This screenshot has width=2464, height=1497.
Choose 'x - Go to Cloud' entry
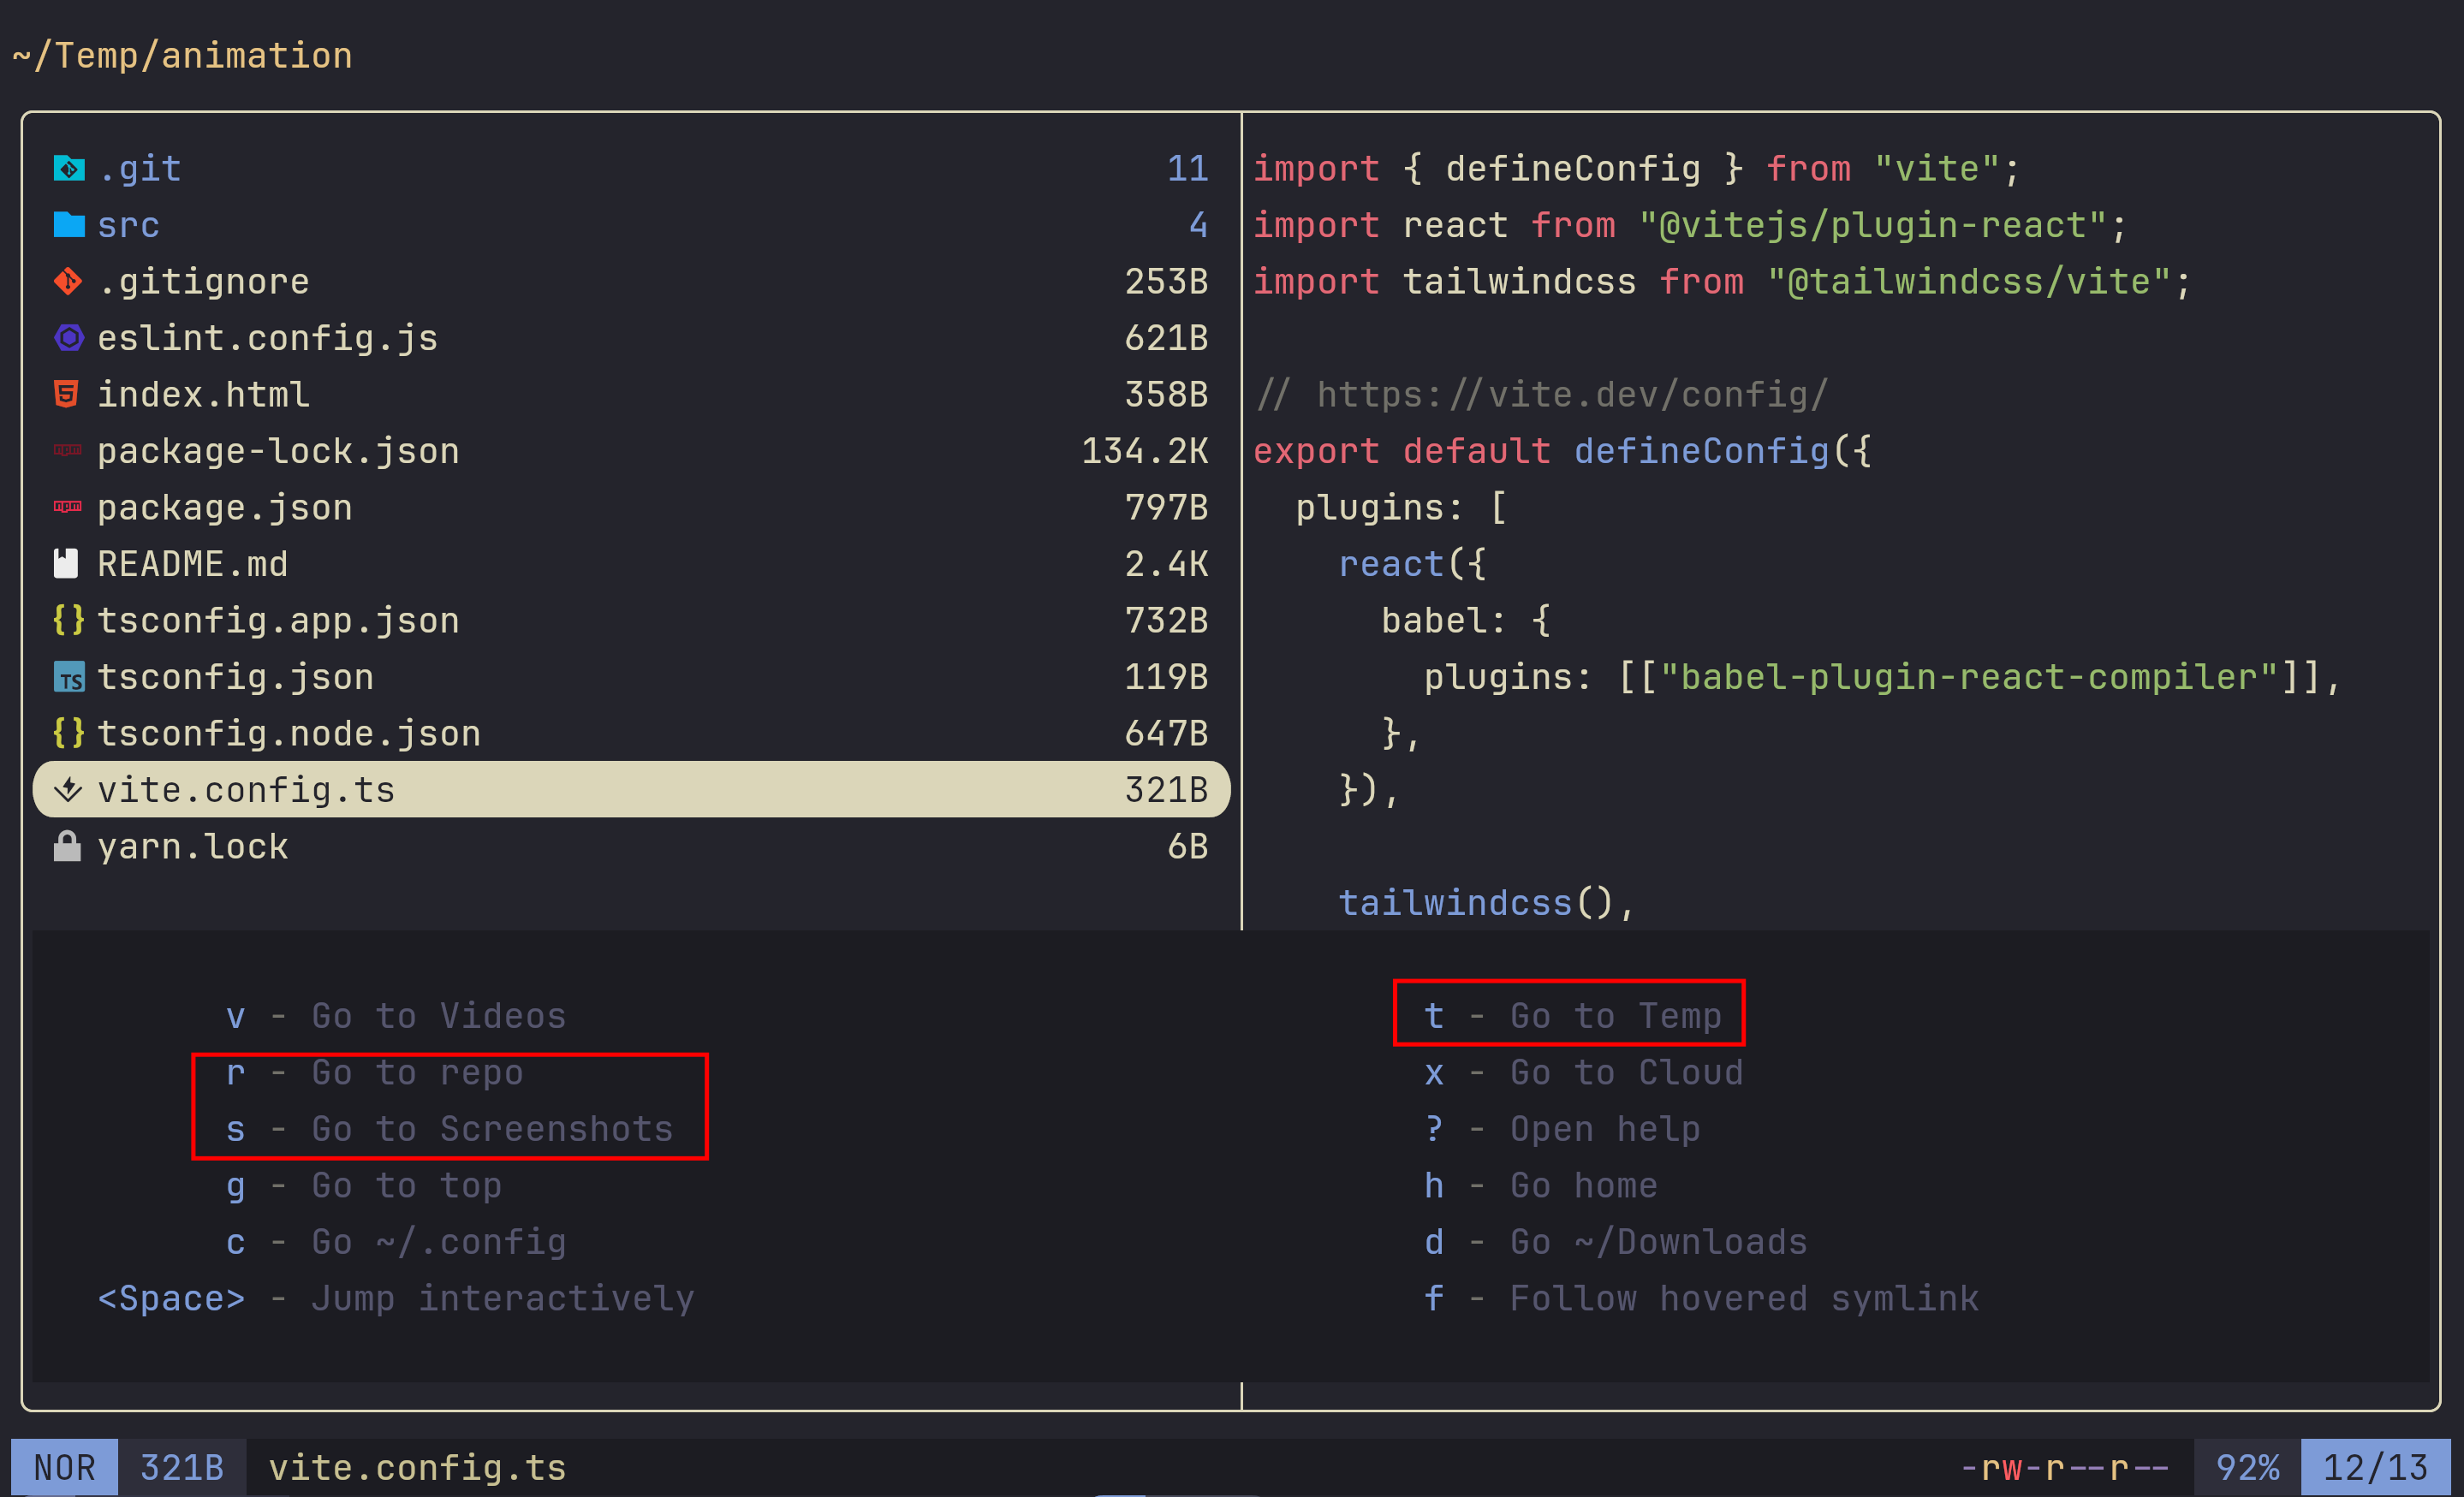tap(1584, 1073)
